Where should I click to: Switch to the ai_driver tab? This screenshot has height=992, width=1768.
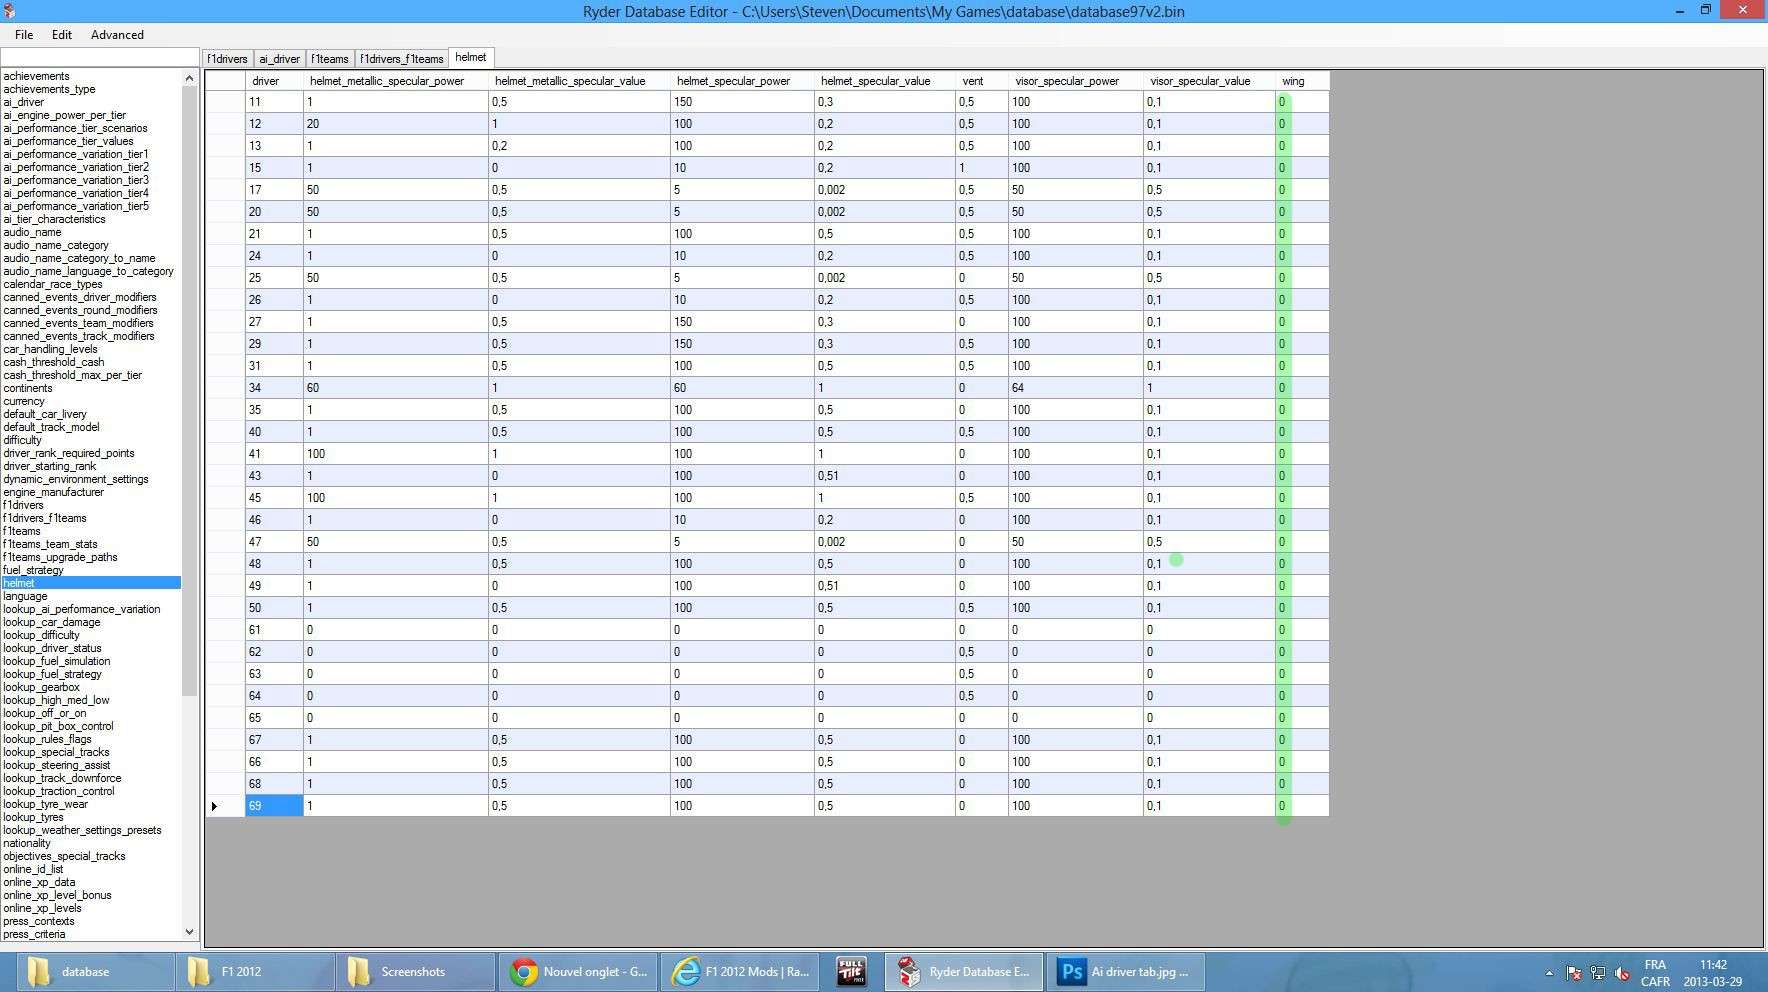tap(279, 59)
